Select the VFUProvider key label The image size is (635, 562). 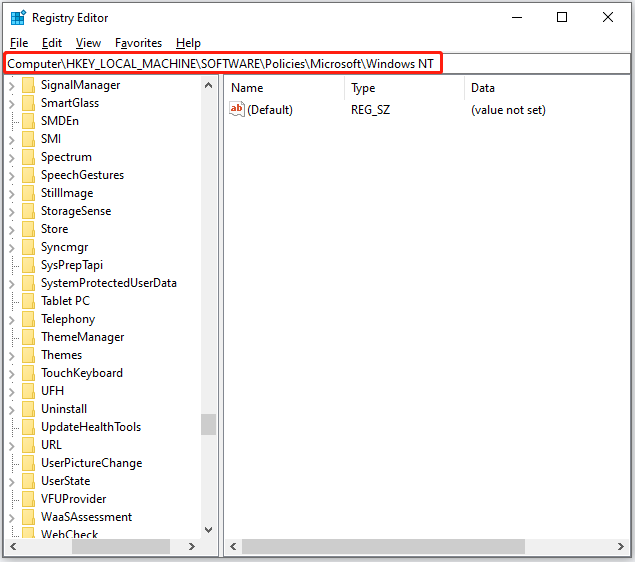click(74, 499)
